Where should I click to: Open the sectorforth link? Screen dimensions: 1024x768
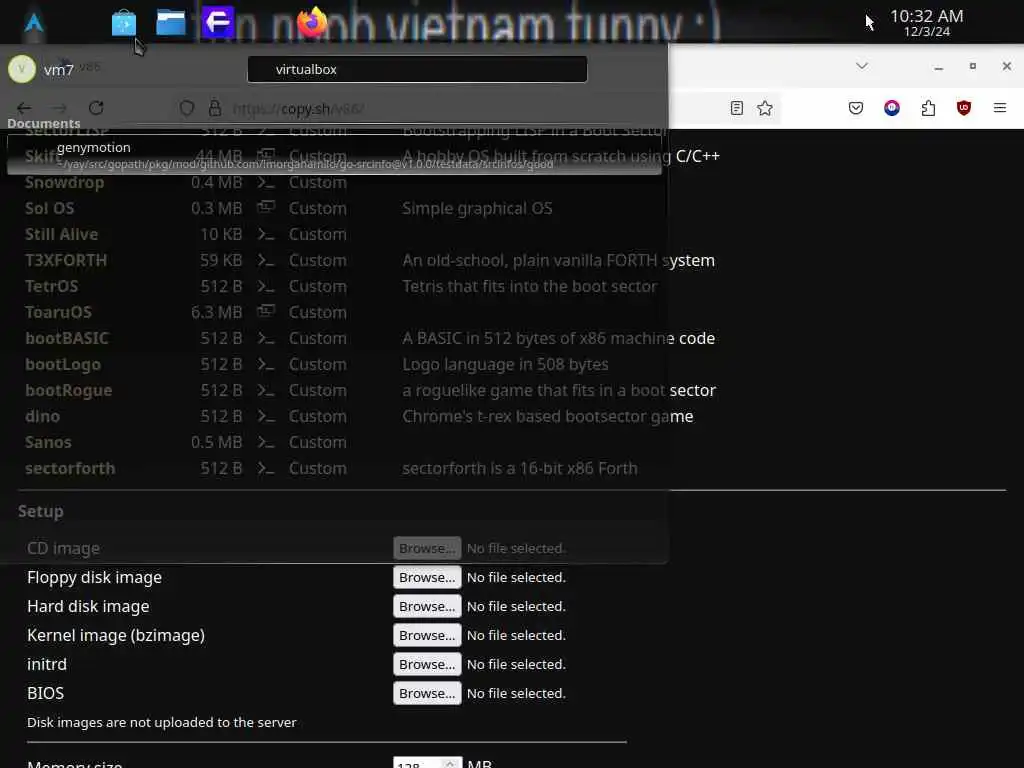point(70,469)
